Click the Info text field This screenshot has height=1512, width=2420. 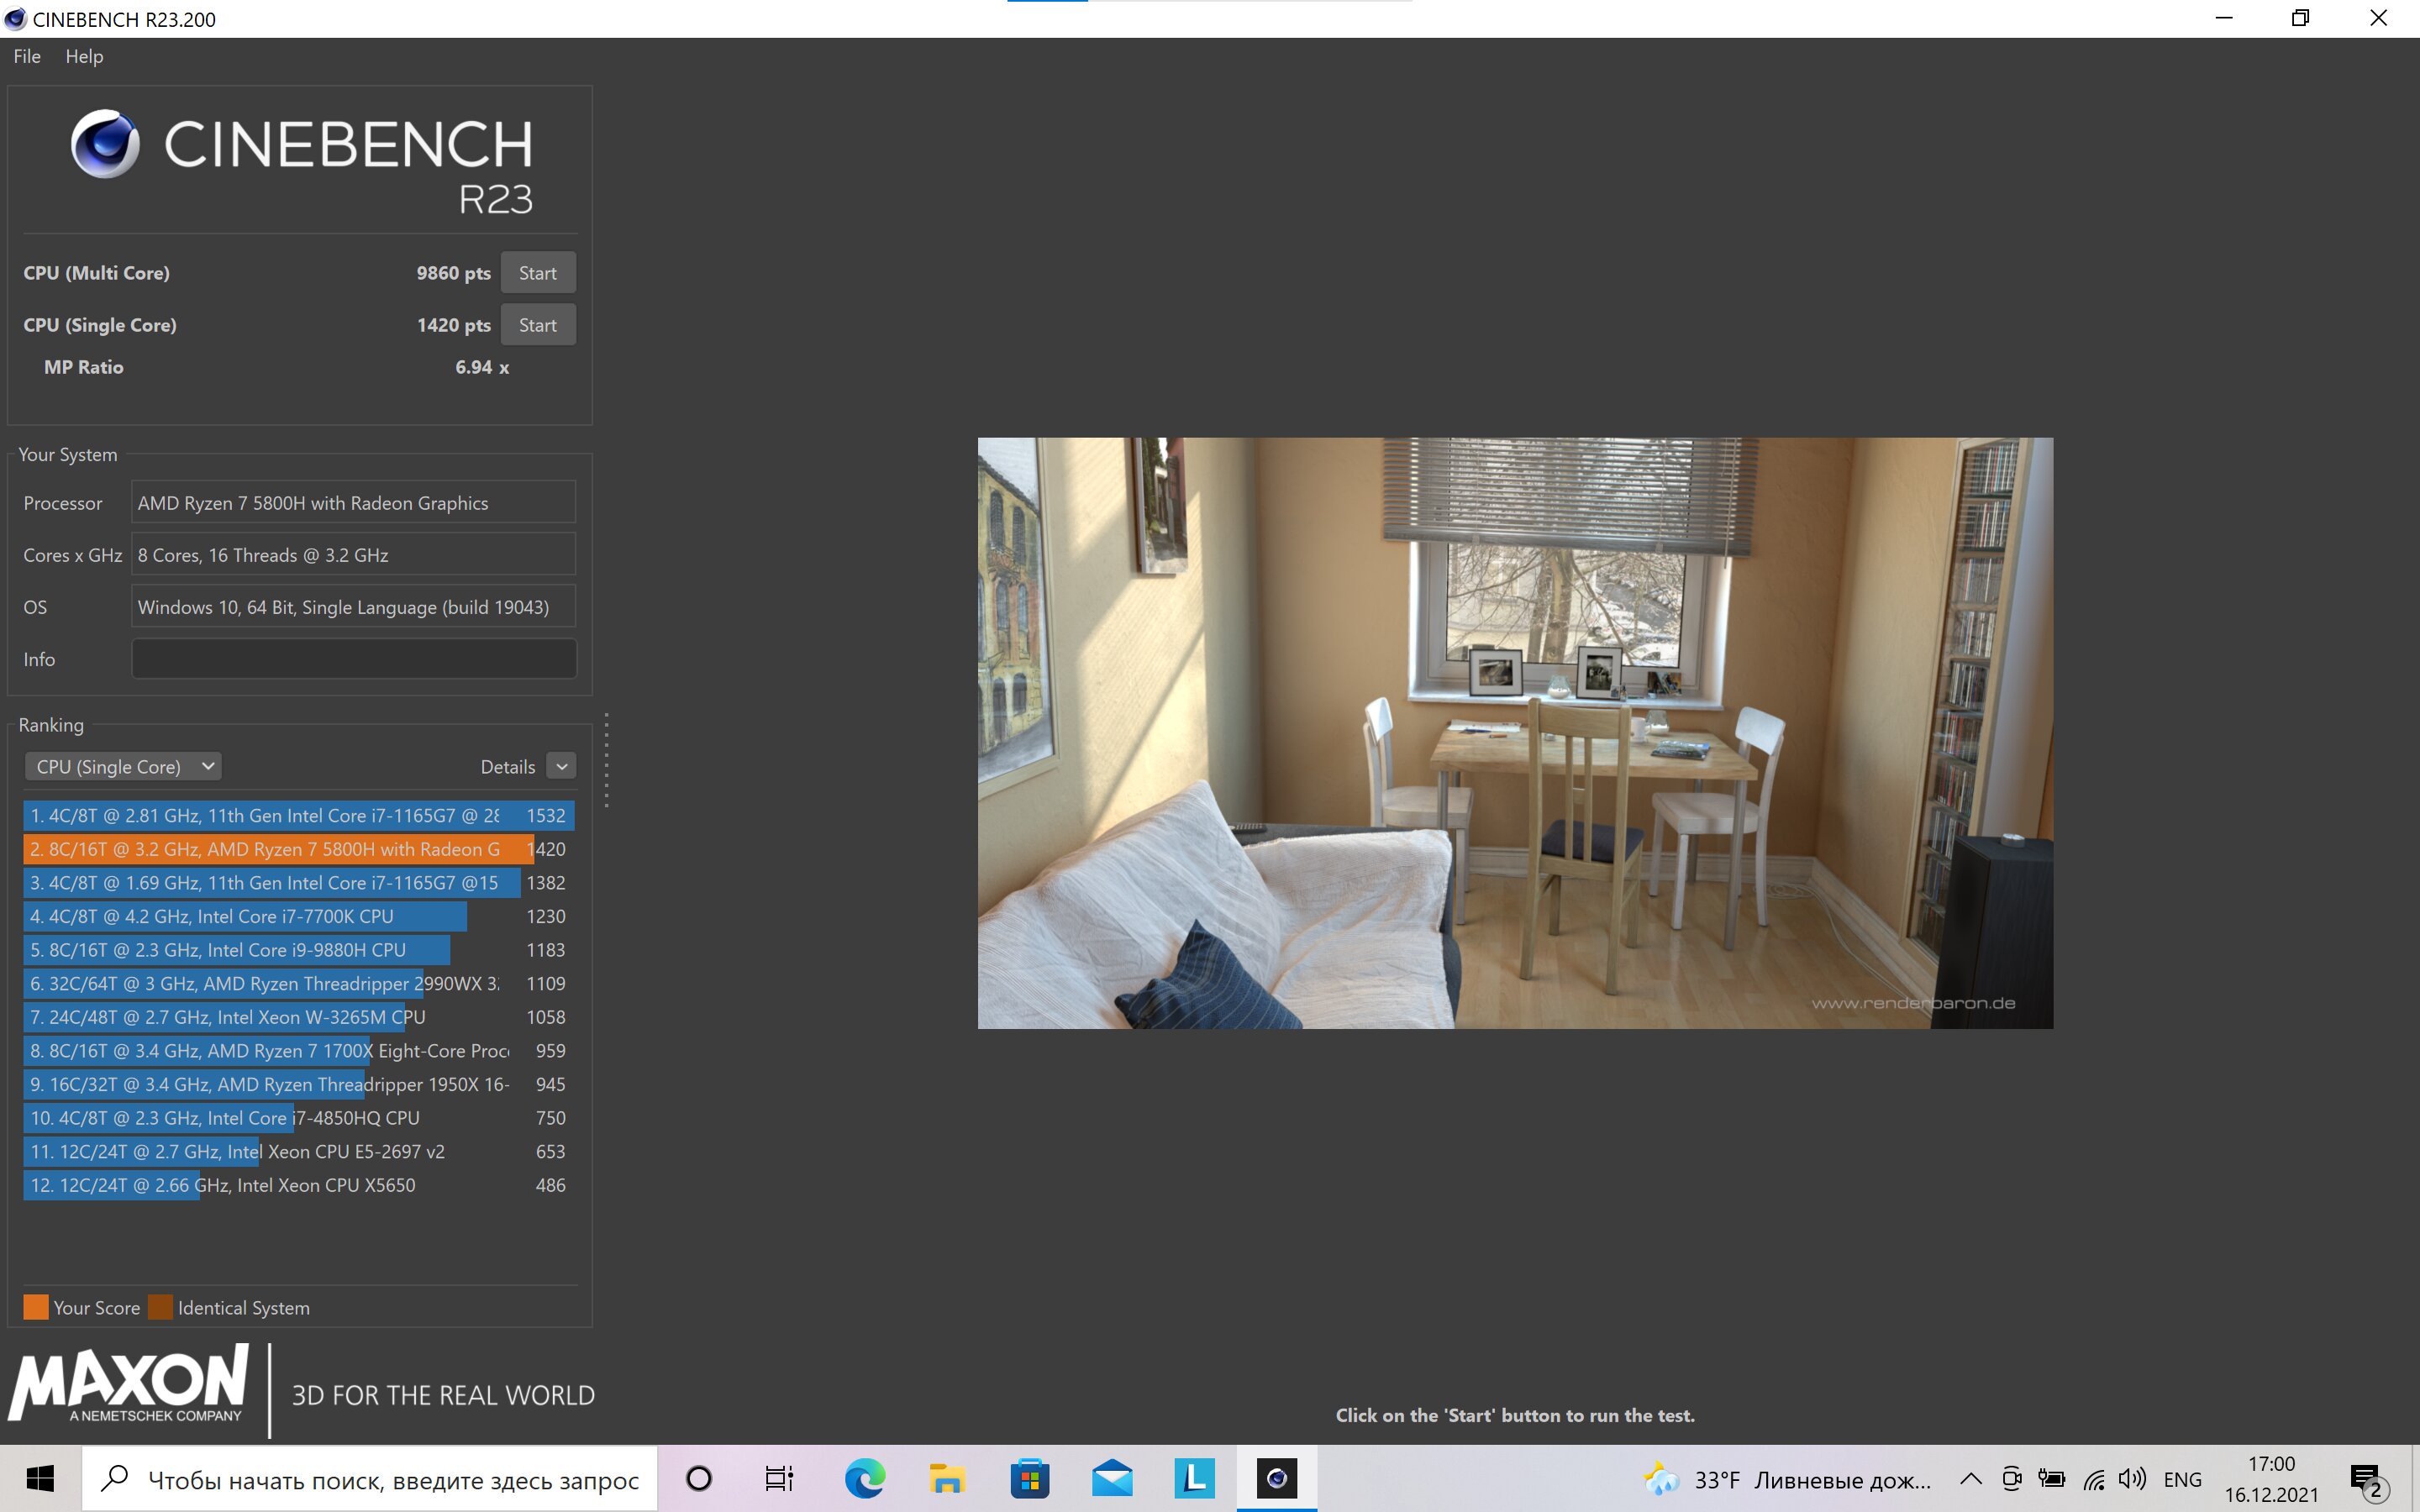tap(353, 659)
